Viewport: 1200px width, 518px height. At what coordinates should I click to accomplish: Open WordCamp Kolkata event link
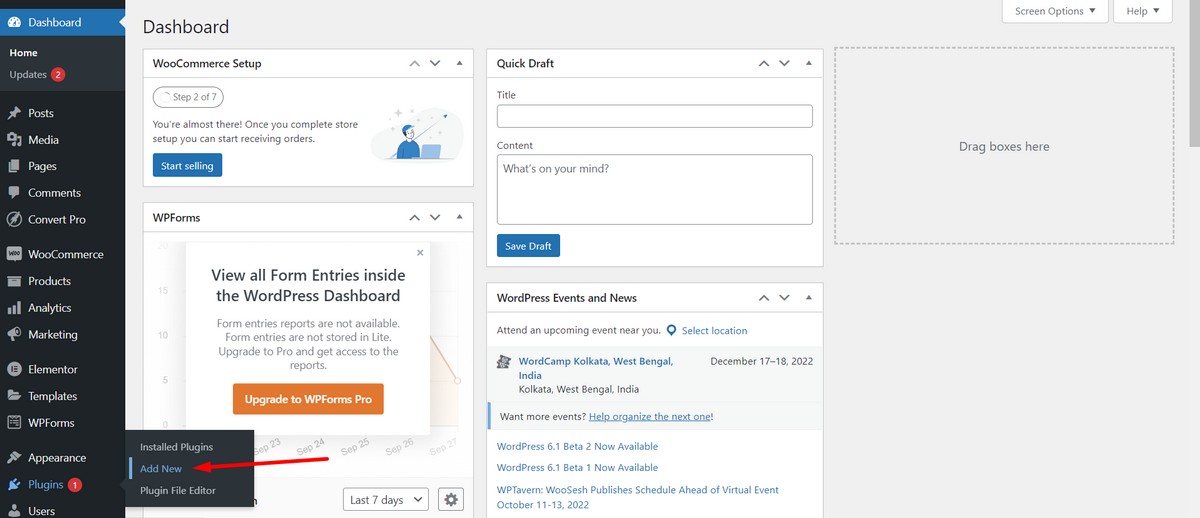tap(596, 368)
